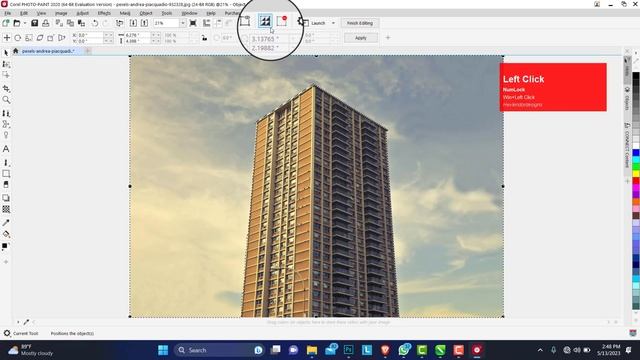This screenshot has height=360, width=640.
Task: Click the Save disk icon
Action: coord(34,23)
